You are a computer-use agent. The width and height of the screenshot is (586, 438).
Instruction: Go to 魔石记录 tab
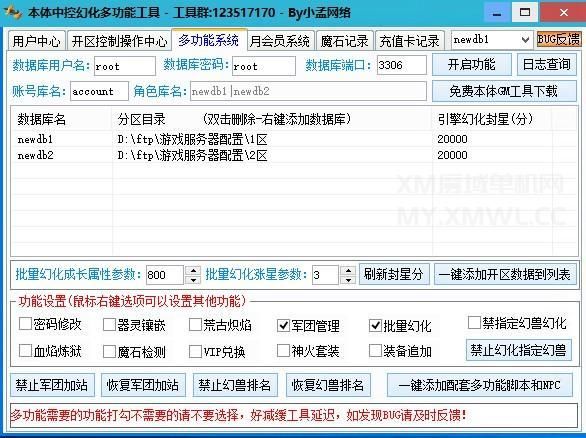point(345,41)
